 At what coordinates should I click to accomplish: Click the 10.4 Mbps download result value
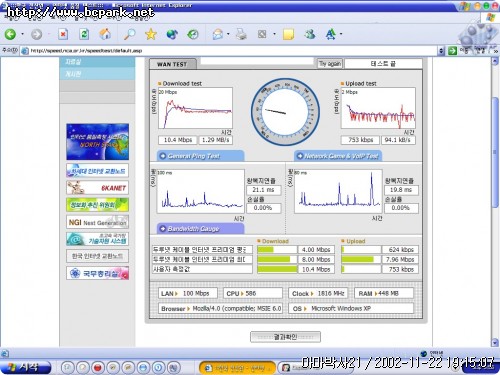(x=178, y=140)
